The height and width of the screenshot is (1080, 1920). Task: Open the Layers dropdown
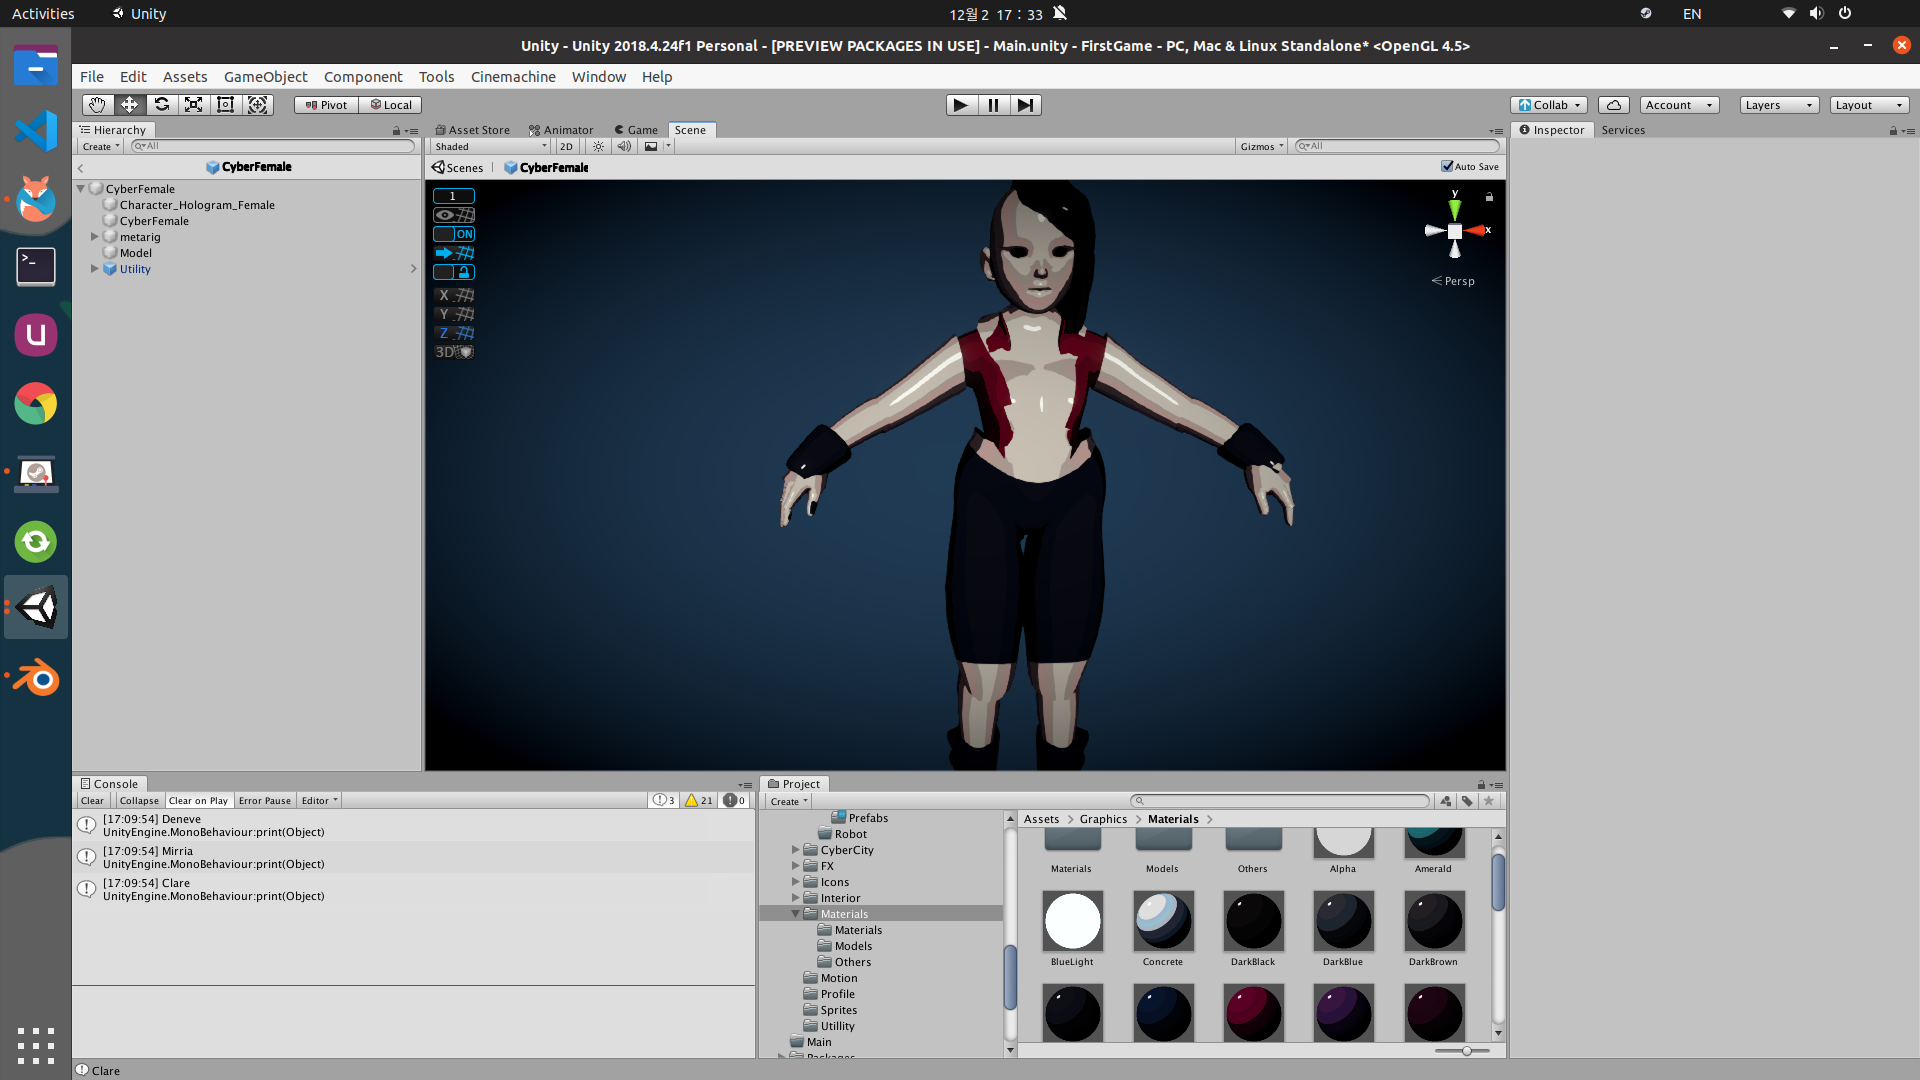point(1779,105)
